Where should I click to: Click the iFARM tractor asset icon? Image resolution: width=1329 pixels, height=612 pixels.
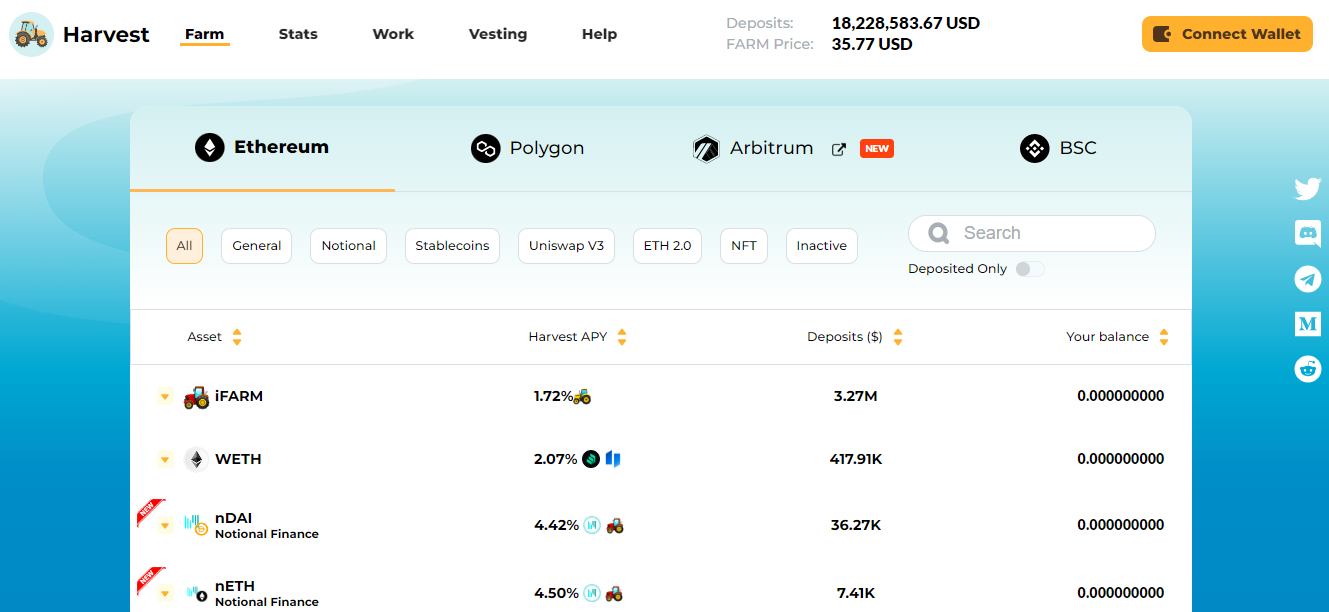(196, 397)
